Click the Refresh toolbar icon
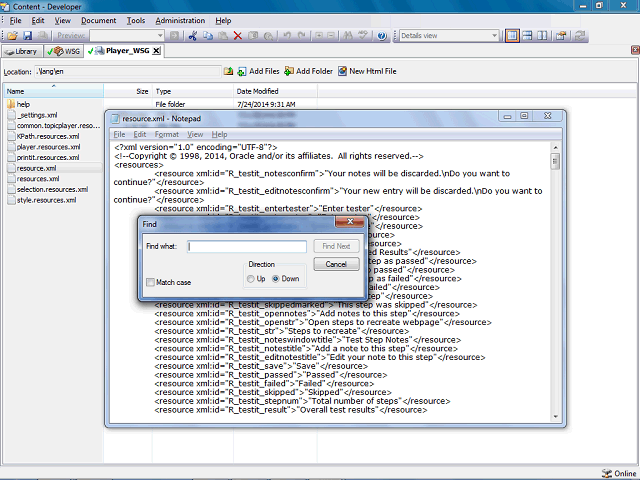The width and height of the screenshot is (640, 480). coord(580,36)
